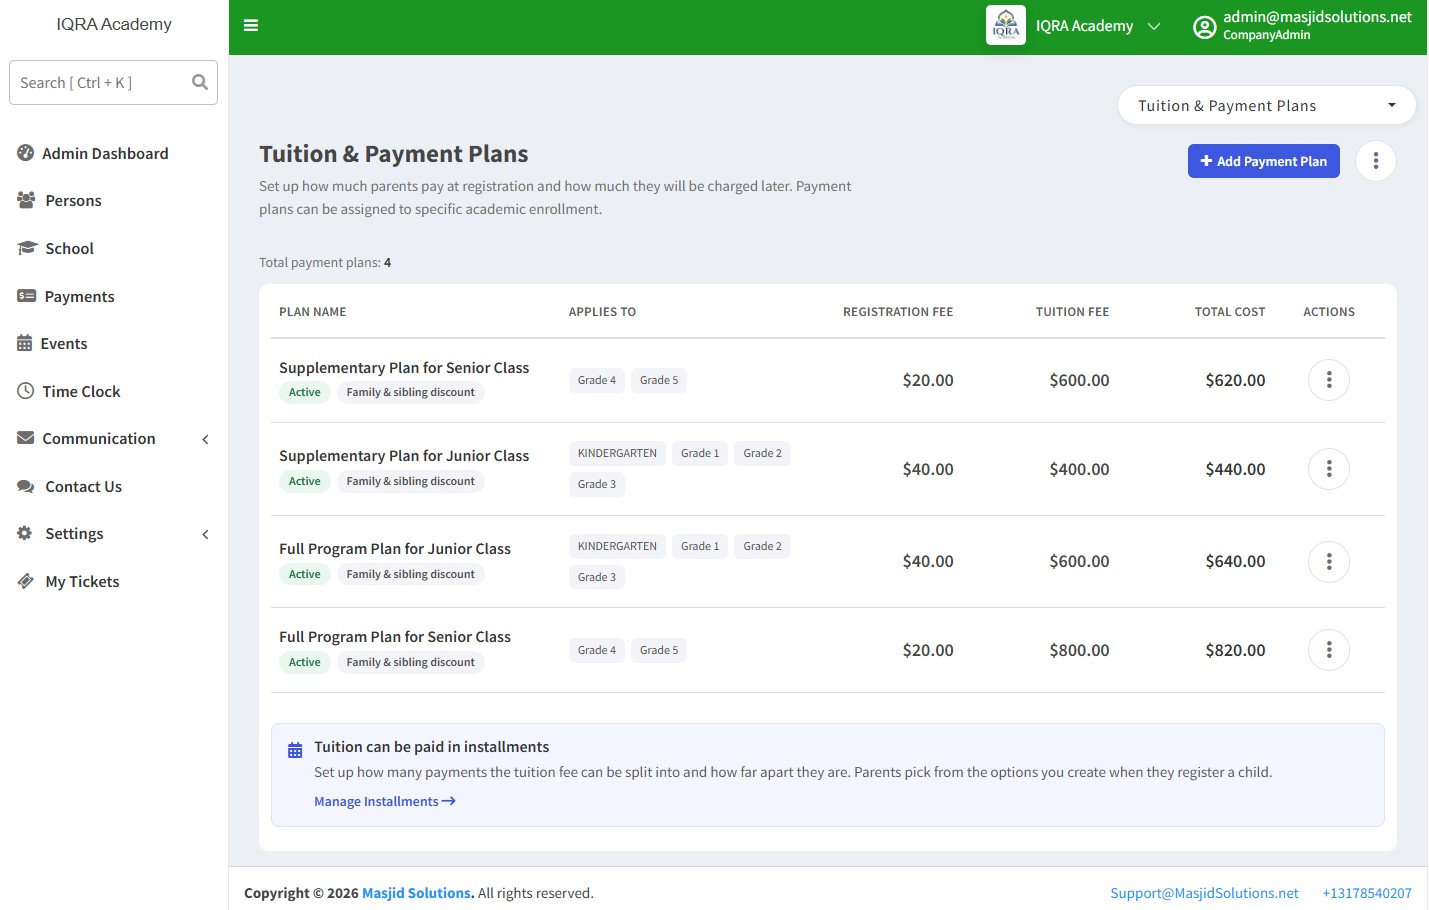The image size is (1429, 910).
Task: Open actions menu for Supplementary Plan for Senior Class
Action: pyautogui.click(x=1329, y=380)
